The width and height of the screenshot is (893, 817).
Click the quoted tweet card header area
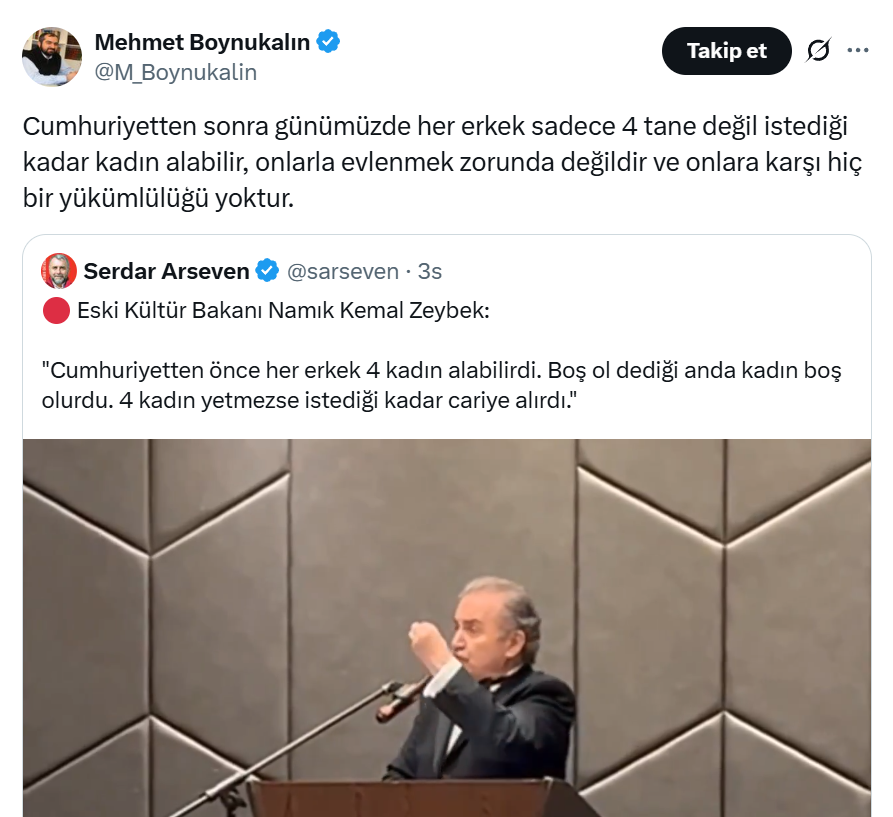[241, 271]
